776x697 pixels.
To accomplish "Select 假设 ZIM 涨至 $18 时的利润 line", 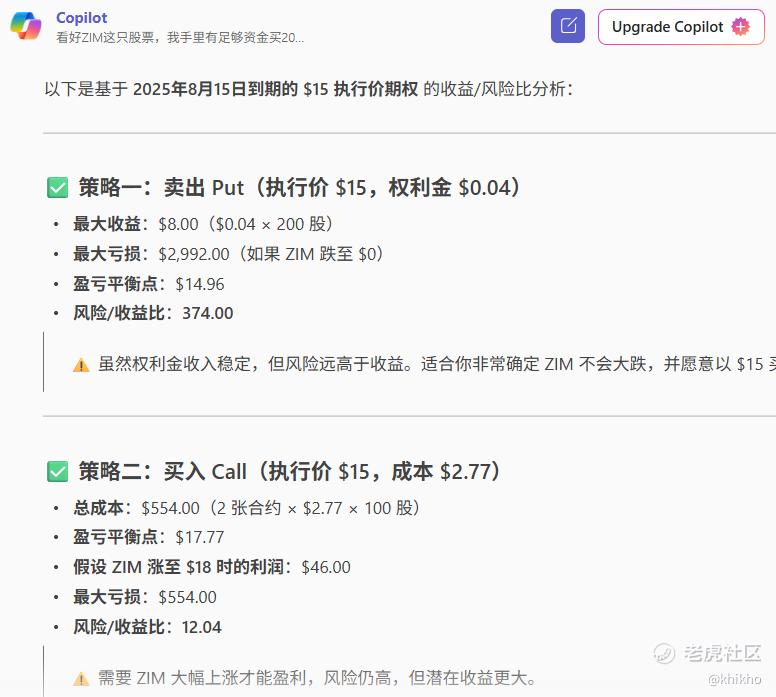I will [212, 567].
